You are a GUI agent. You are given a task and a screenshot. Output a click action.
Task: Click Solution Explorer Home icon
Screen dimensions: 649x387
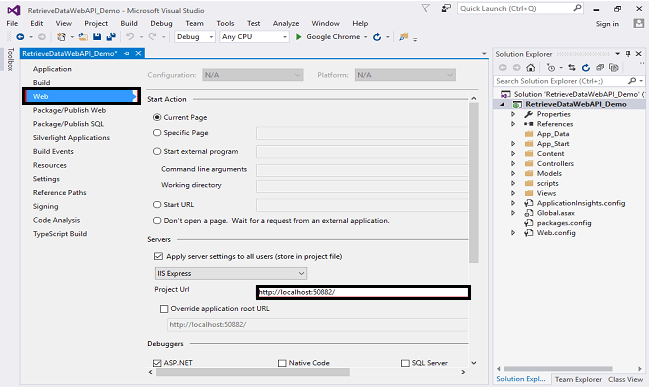531,67
